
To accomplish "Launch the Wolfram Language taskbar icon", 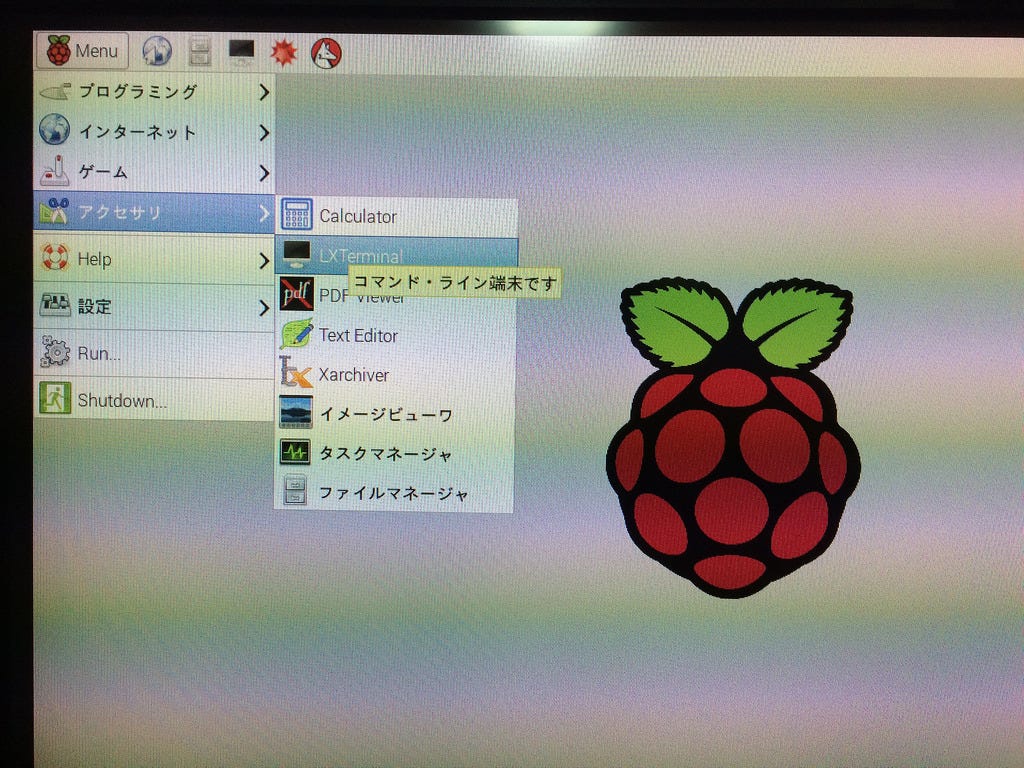I will point(326,50).
